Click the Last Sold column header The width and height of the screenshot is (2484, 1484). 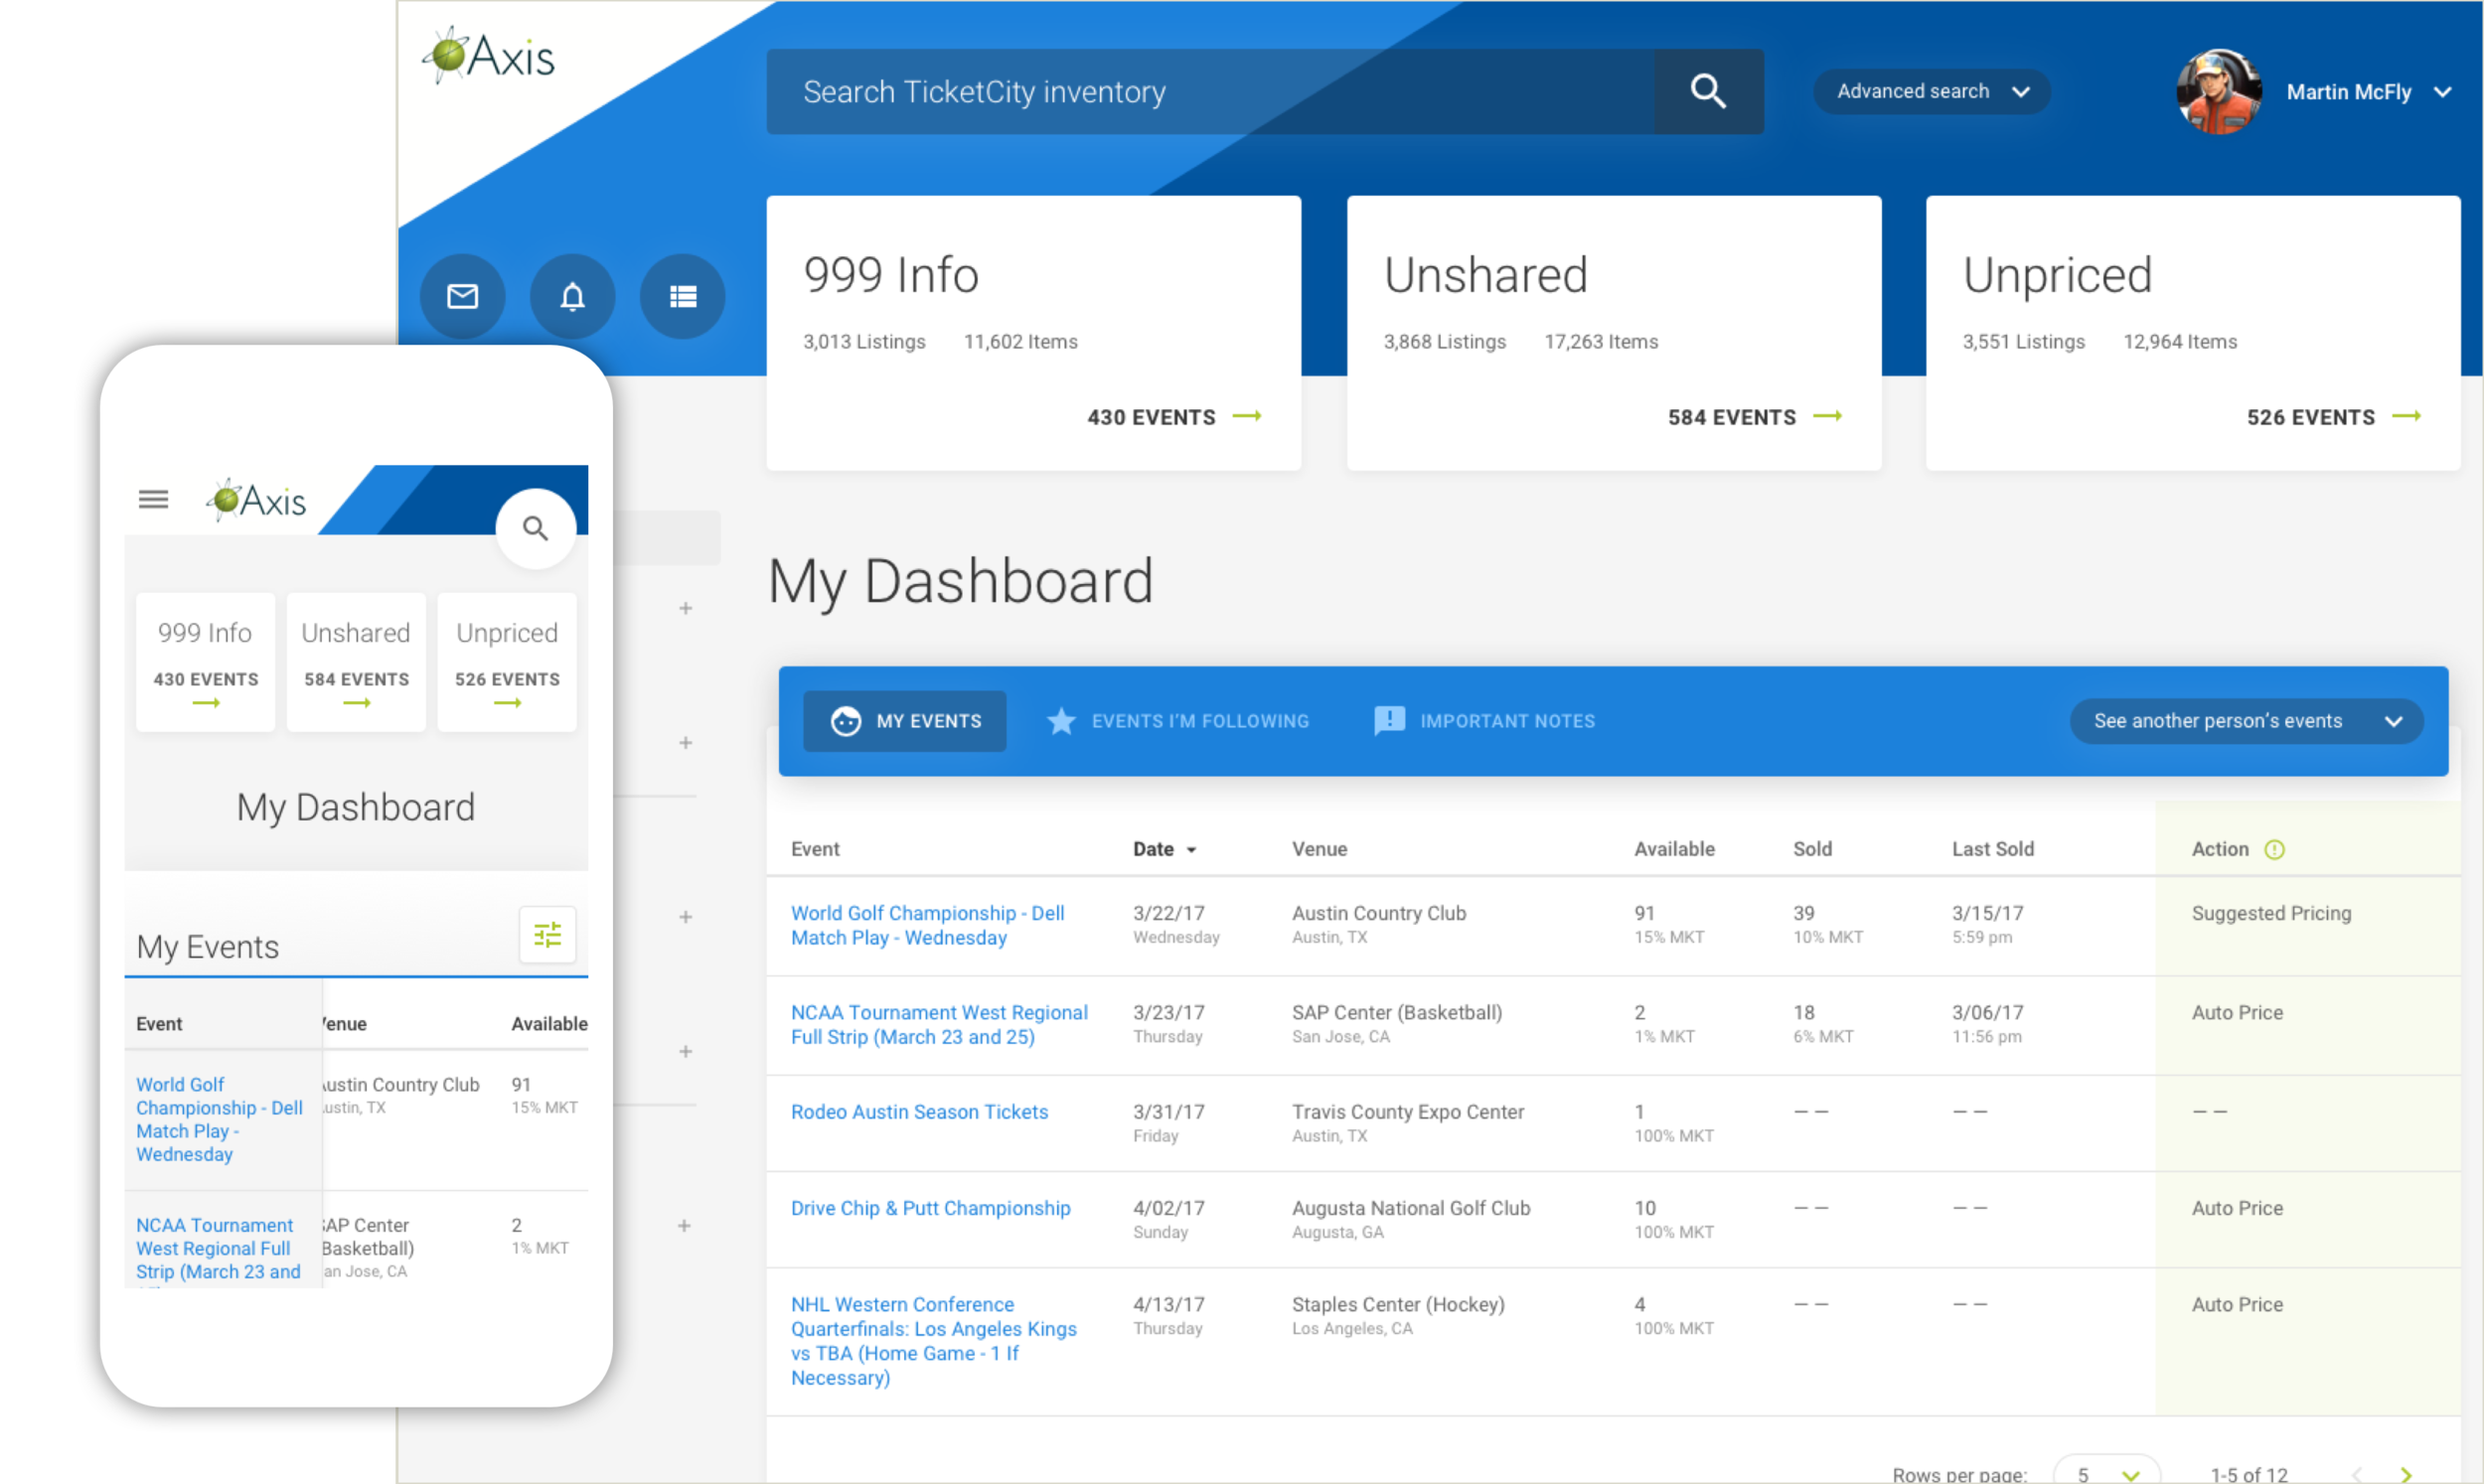tap(1992, 849)
